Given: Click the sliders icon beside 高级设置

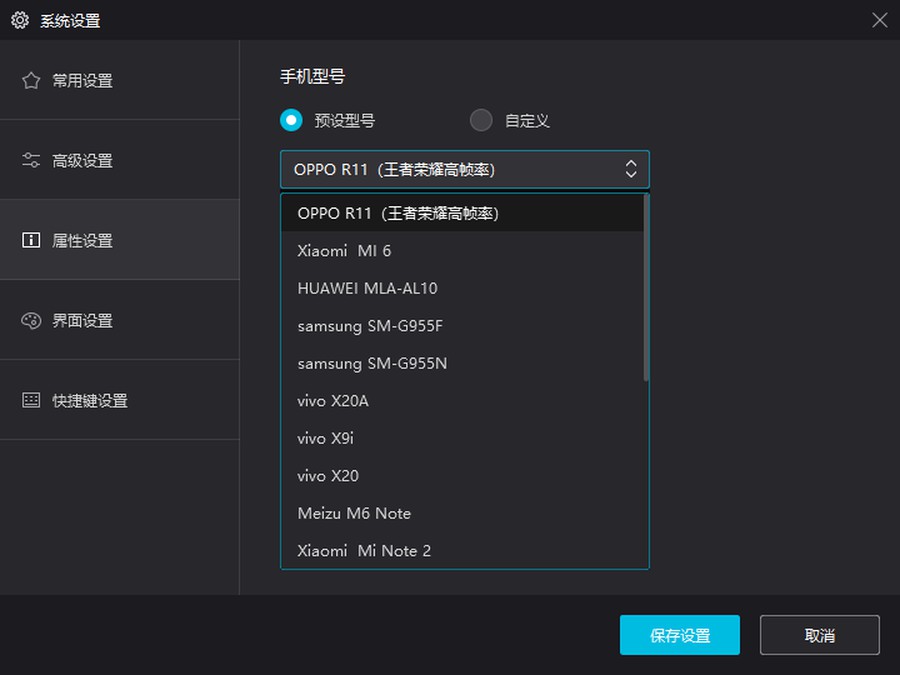Looking at the screenshot, I should click(31, 160).
